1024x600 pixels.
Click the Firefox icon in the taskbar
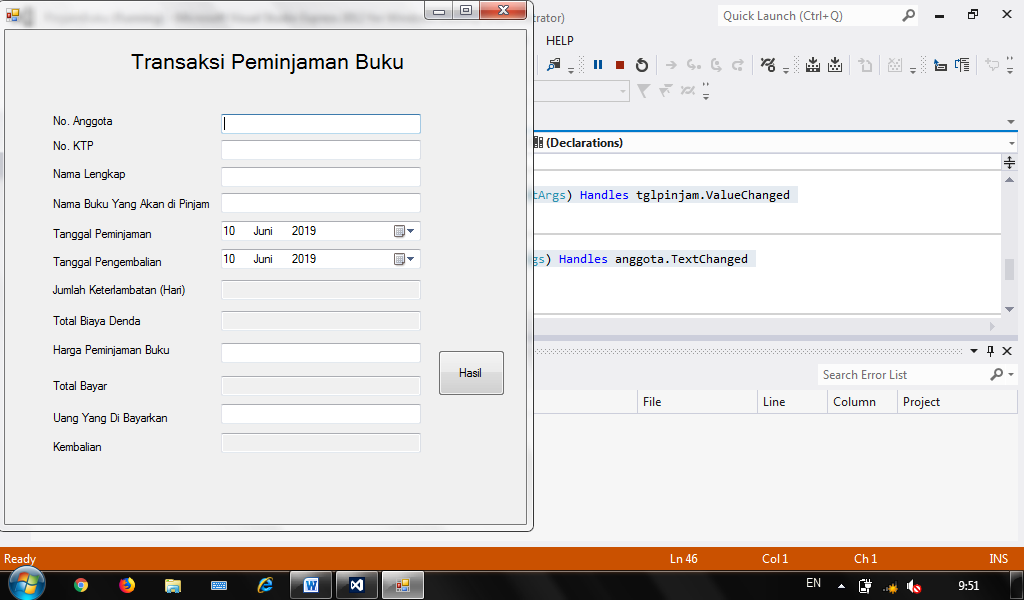point(127,585)
